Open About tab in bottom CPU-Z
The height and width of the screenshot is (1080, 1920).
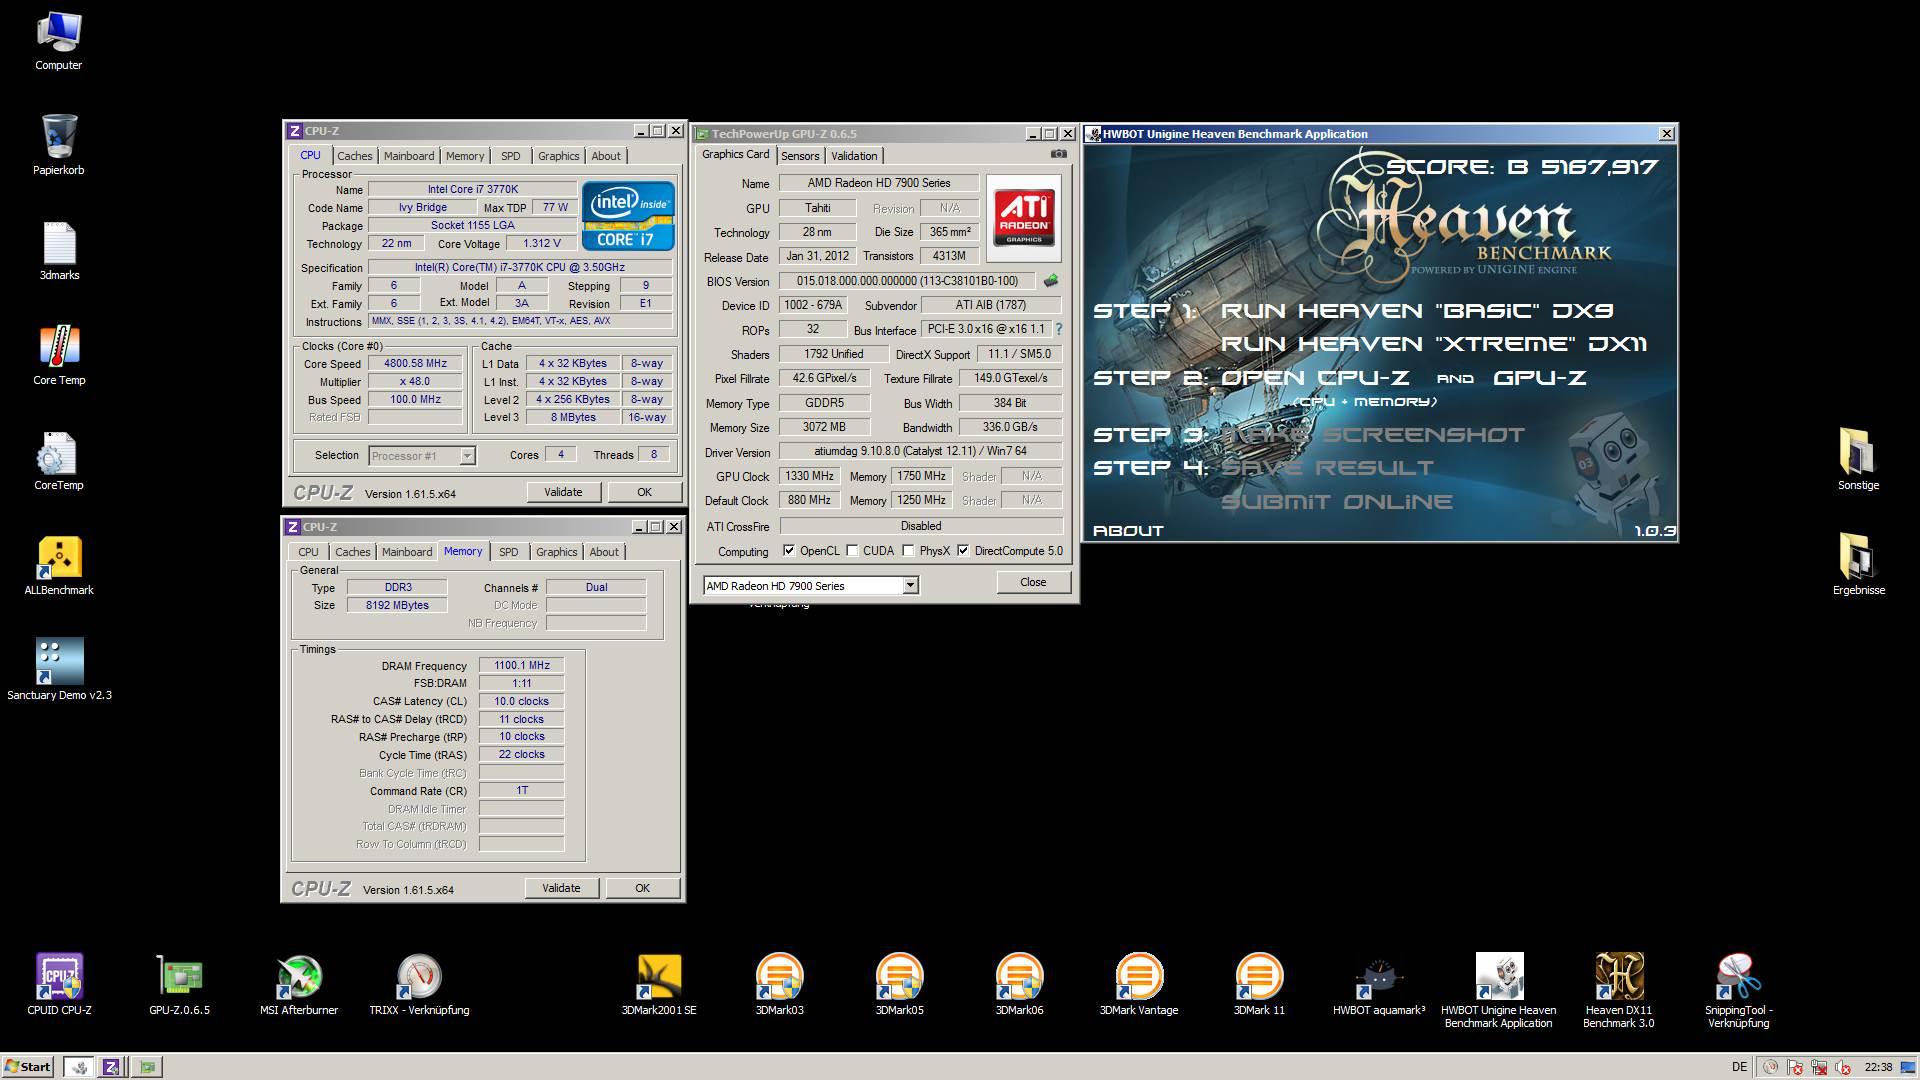click(x=604, y=552)
